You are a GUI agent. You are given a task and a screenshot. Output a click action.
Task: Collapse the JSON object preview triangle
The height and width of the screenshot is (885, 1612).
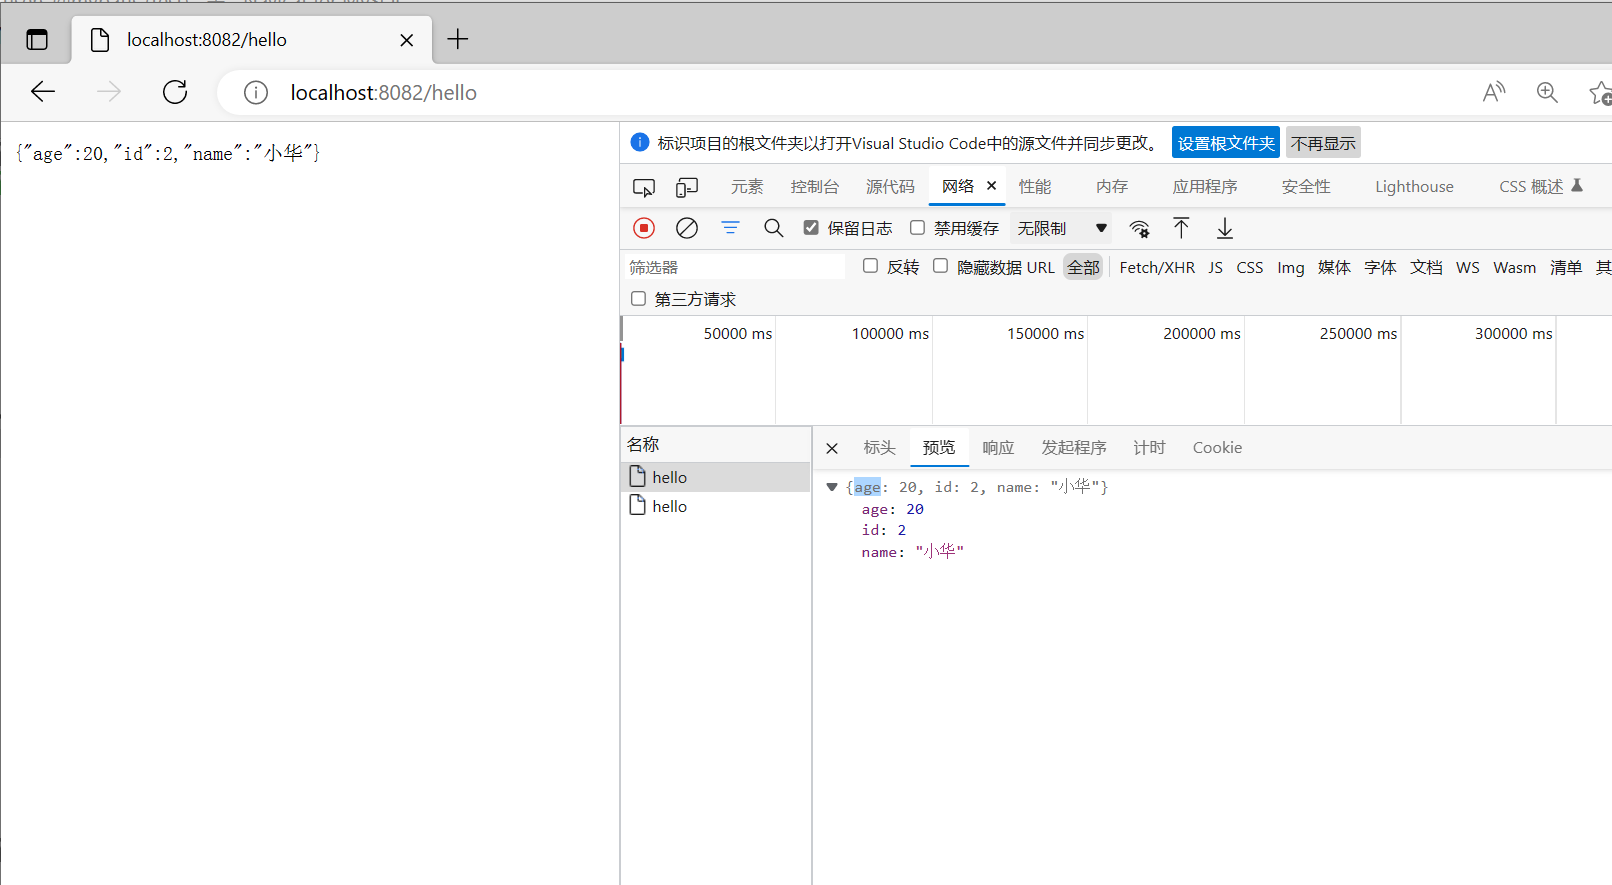coord(832,487)
